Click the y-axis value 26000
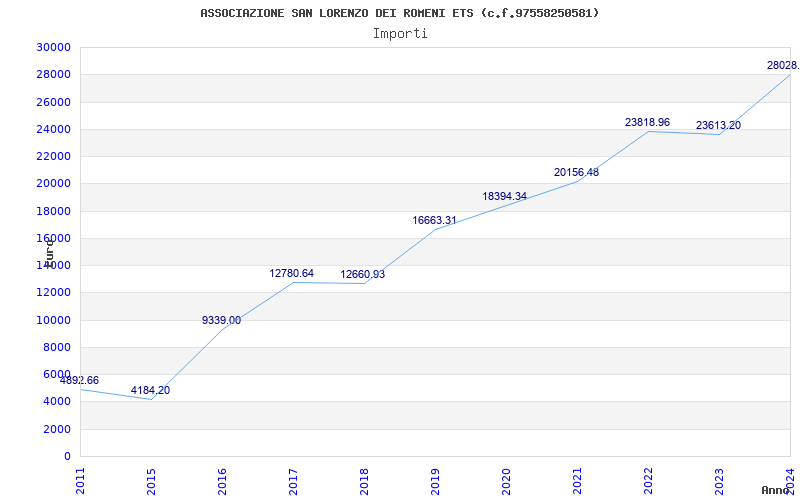 coord(53,102)
